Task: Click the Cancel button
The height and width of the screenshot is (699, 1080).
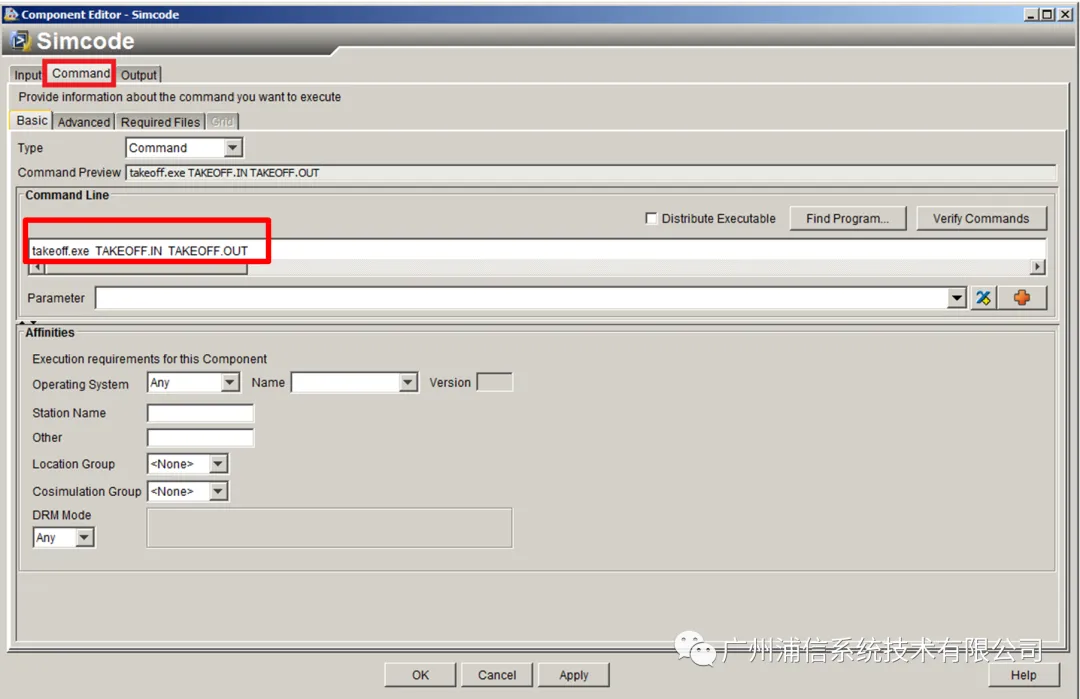Action: coord(497,675)
